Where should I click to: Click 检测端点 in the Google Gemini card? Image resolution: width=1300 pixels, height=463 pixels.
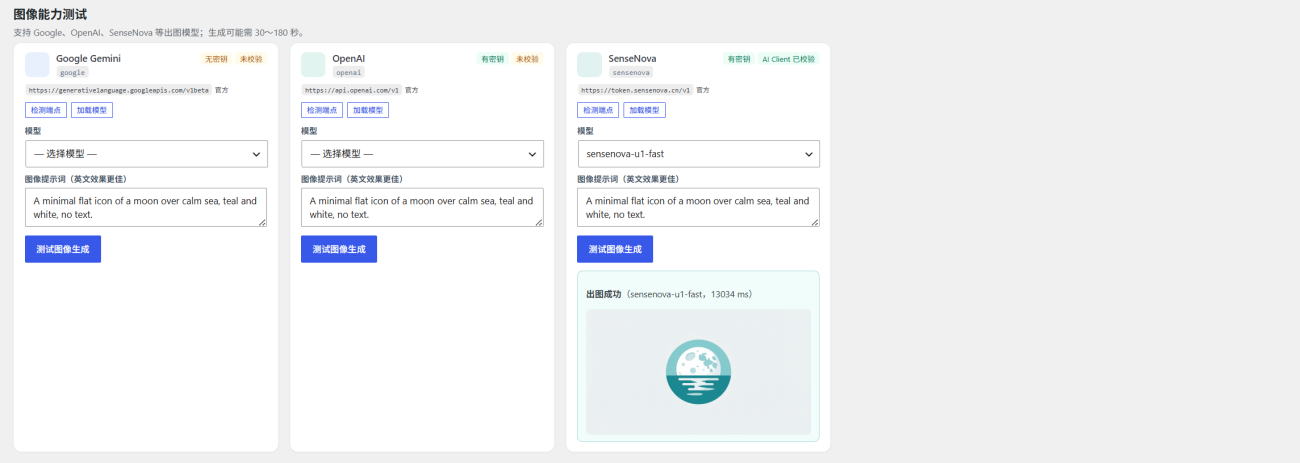(x=45, y=110)
